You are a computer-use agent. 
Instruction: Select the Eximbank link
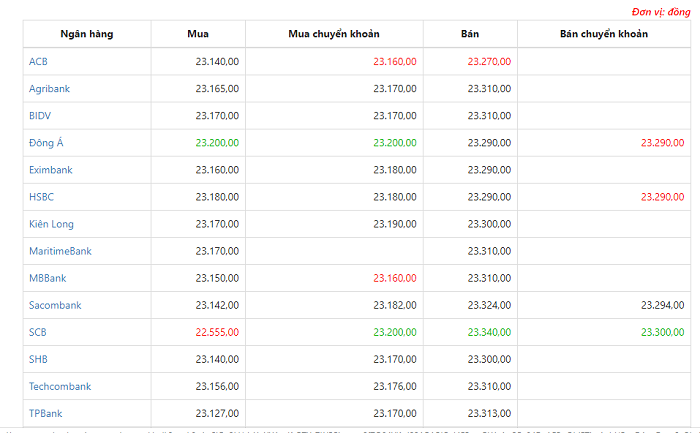coord(50,170)
